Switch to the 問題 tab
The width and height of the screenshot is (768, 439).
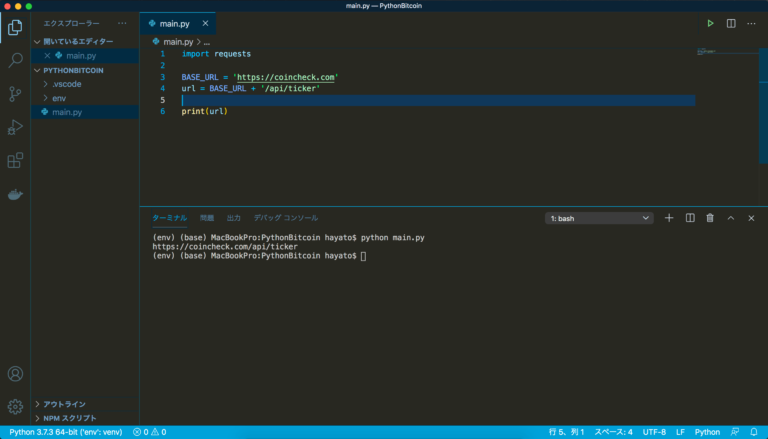pyautogui.click(x=207, y=218)
